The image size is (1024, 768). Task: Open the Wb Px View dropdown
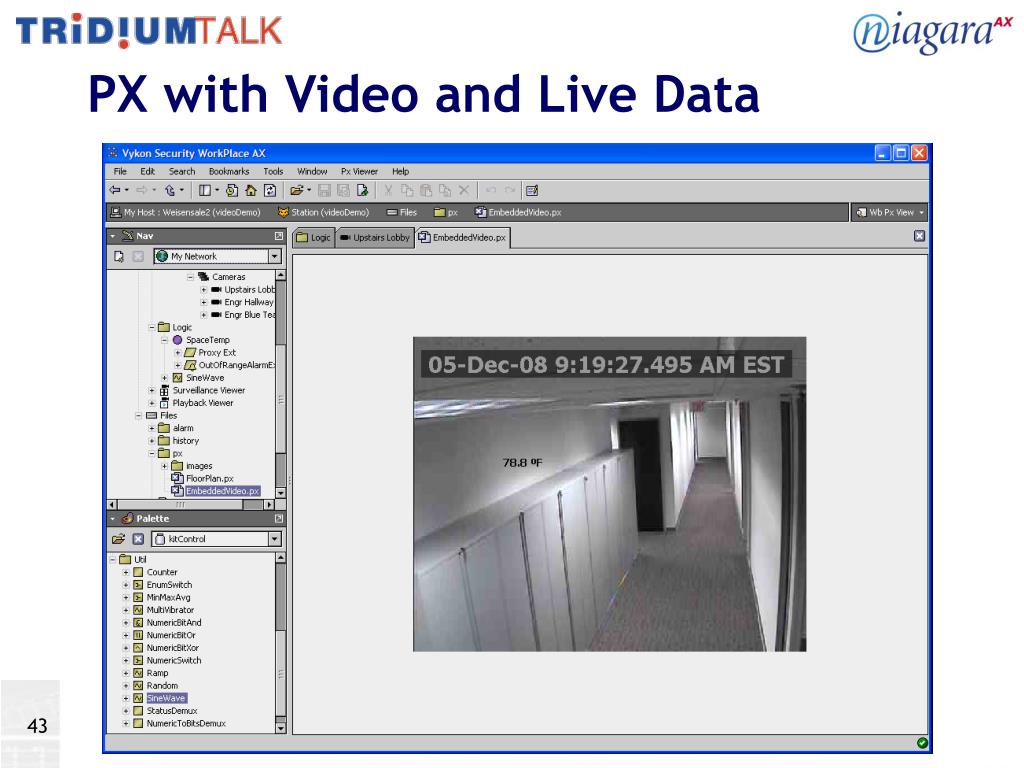[891, 212]
